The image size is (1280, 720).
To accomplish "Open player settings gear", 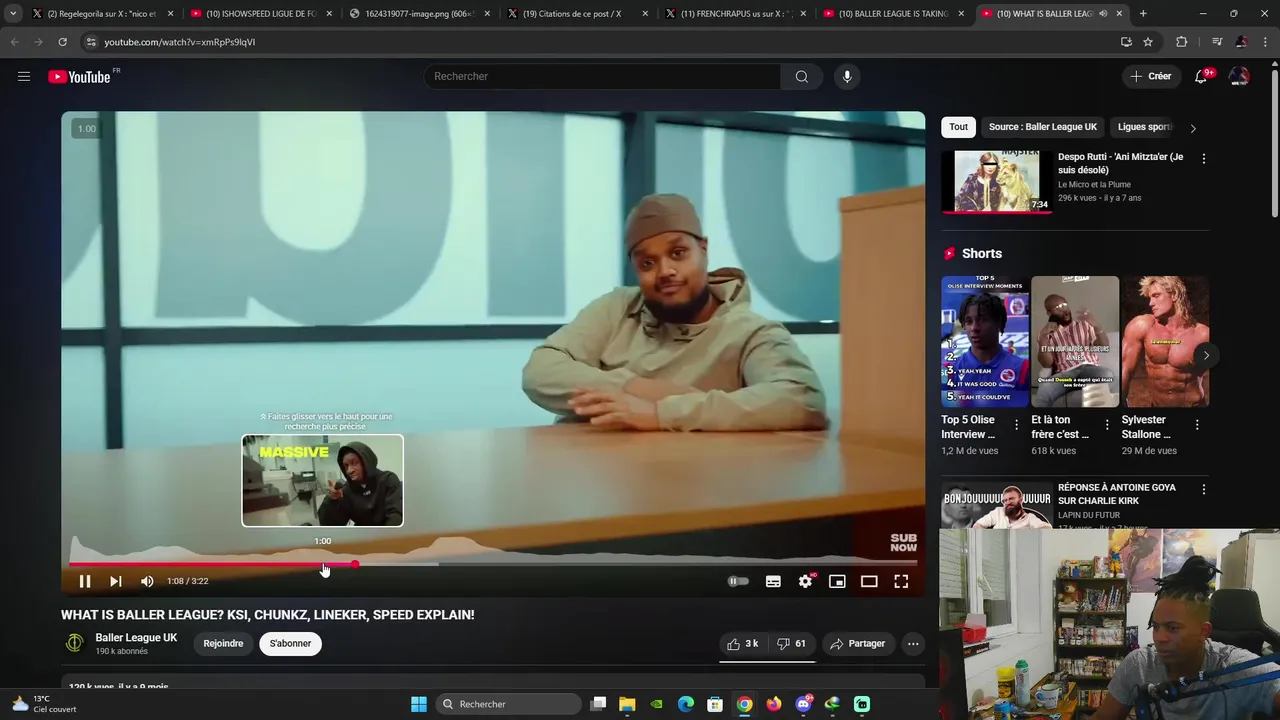I will click(x=805, y=581).
